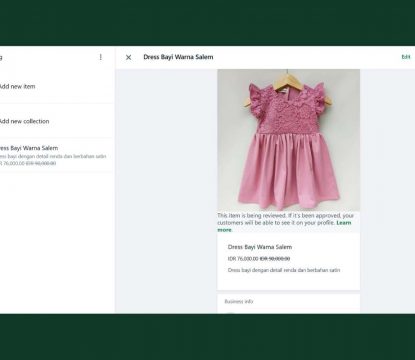
Task: Click the satin dress description in details card
Action: pyautogui.click(x=284, y=270)
